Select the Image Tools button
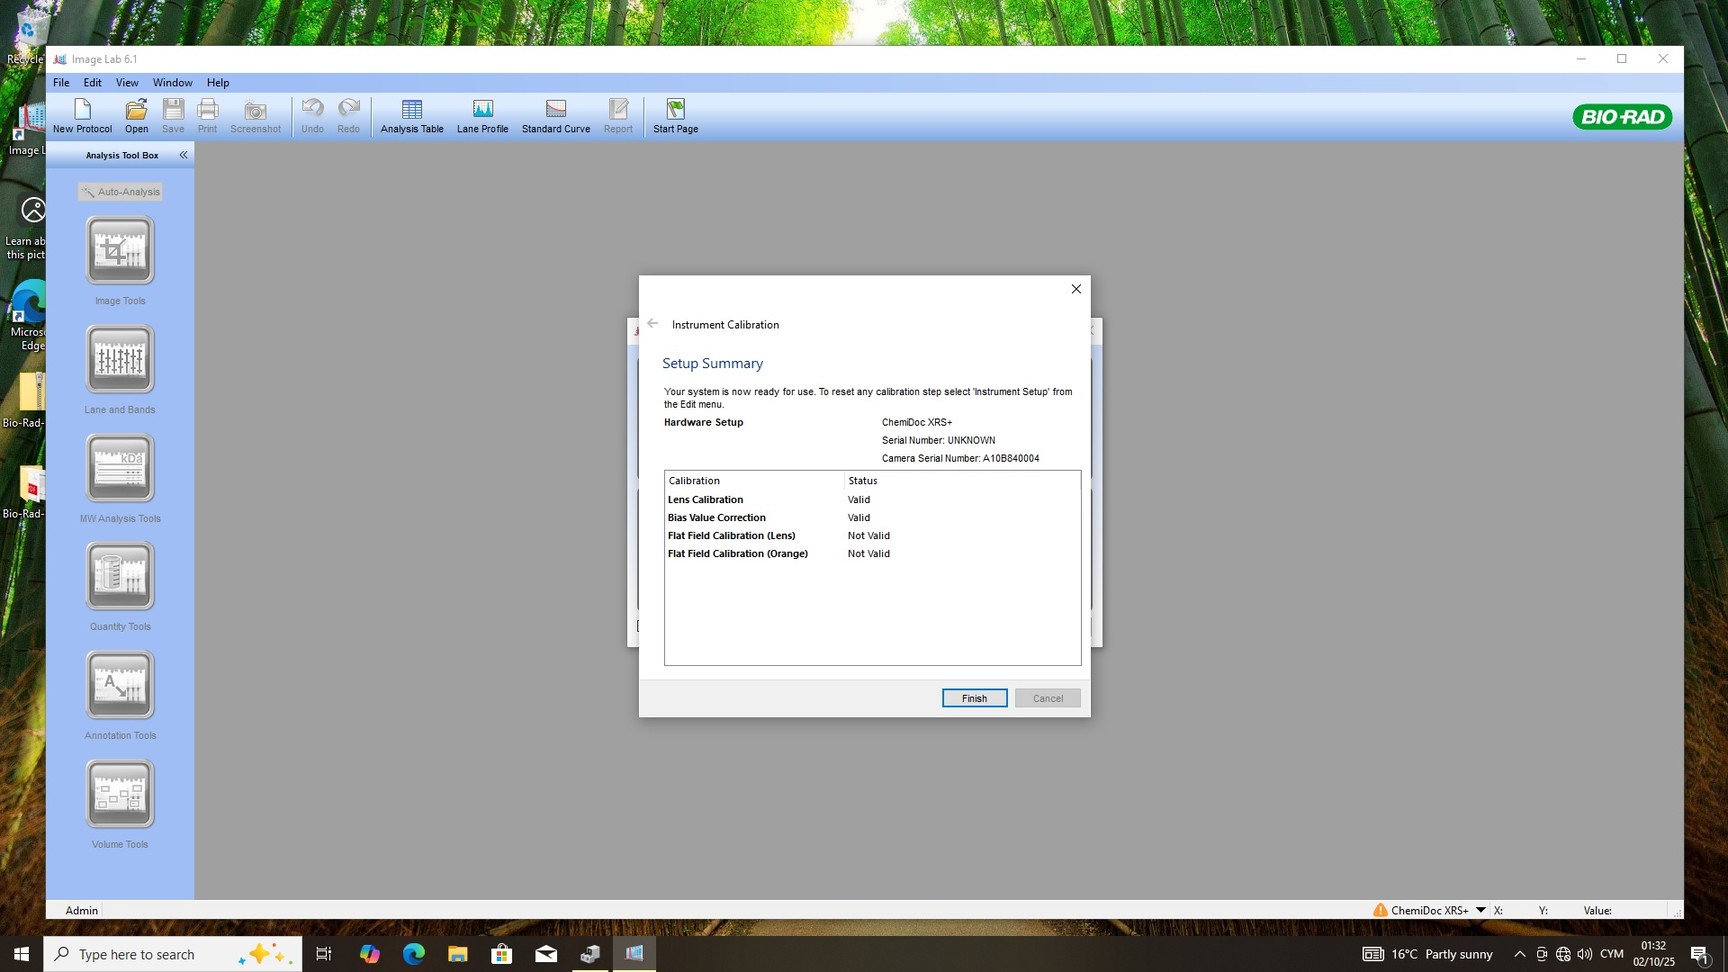 (x=120, y=251)
